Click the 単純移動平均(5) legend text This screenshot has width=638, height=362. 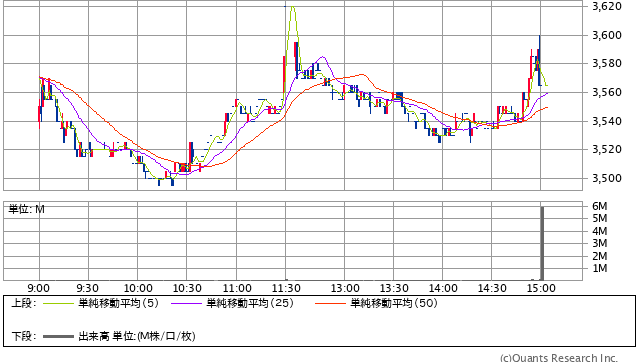pyautogui.click(x=118, y=303)
